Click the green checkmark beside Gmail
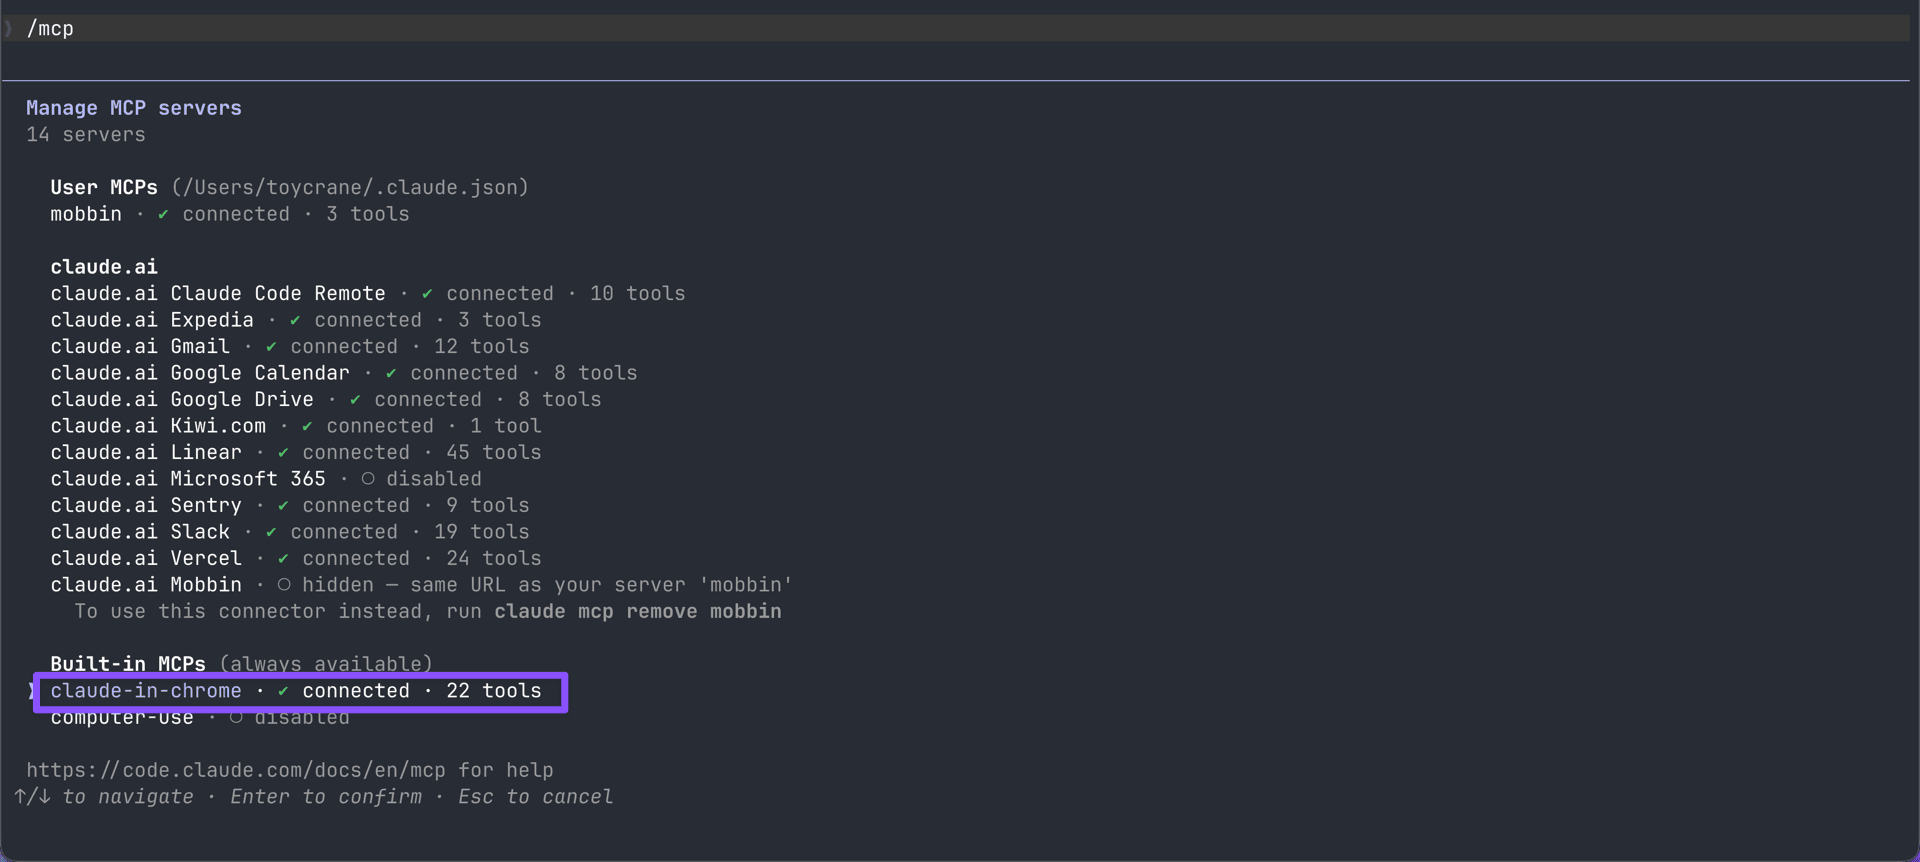The width and height of the screenshot is (1920, 862). 271,347
